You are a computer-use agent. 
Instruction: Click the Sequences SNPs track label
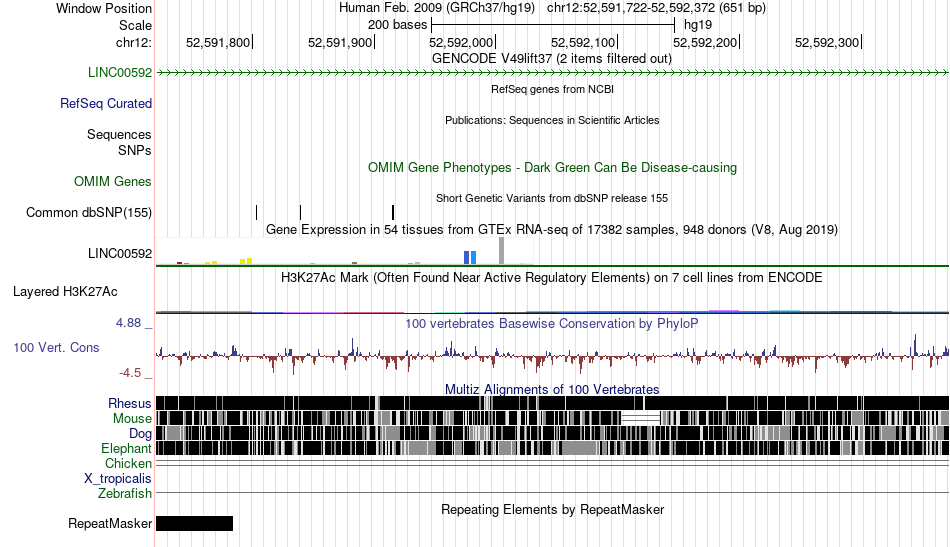119,142
